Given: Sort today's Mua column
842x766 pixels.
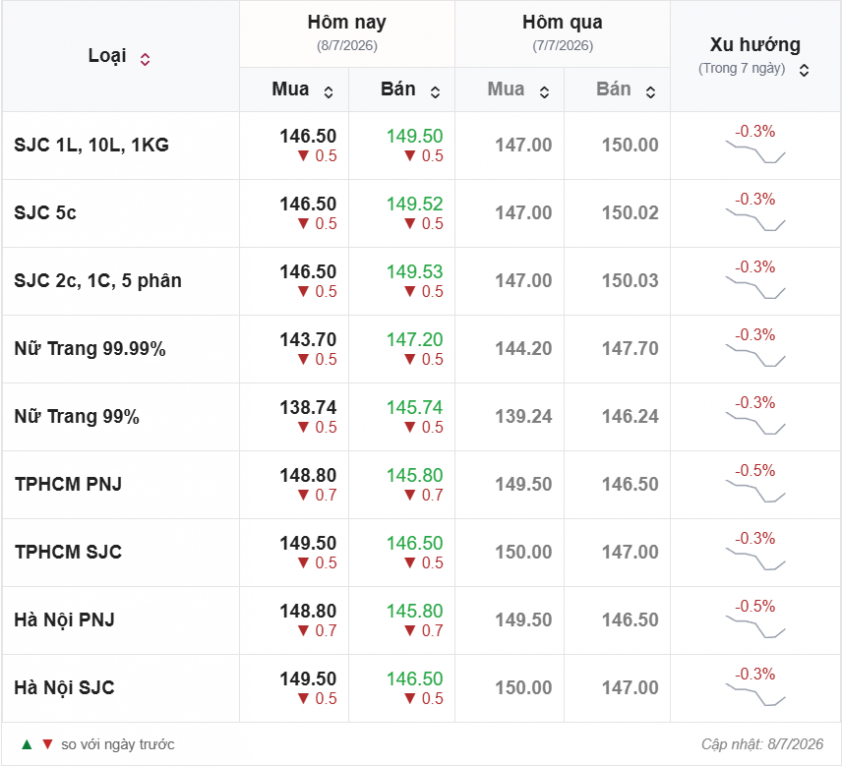Looking at the screenshot, I should (x=328, y=92).
